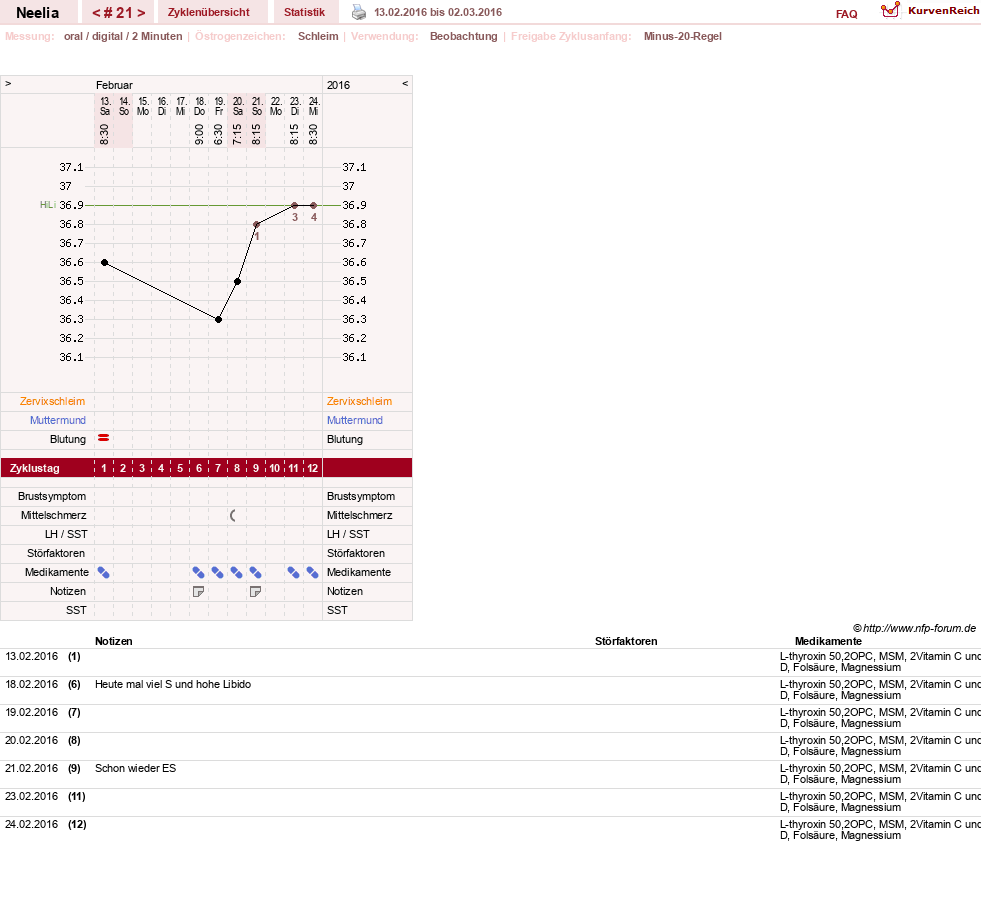The width and height of the screenshot is (981, 898).
Task: Click the 18.02.2016 date in notes table
Action: 31,685
